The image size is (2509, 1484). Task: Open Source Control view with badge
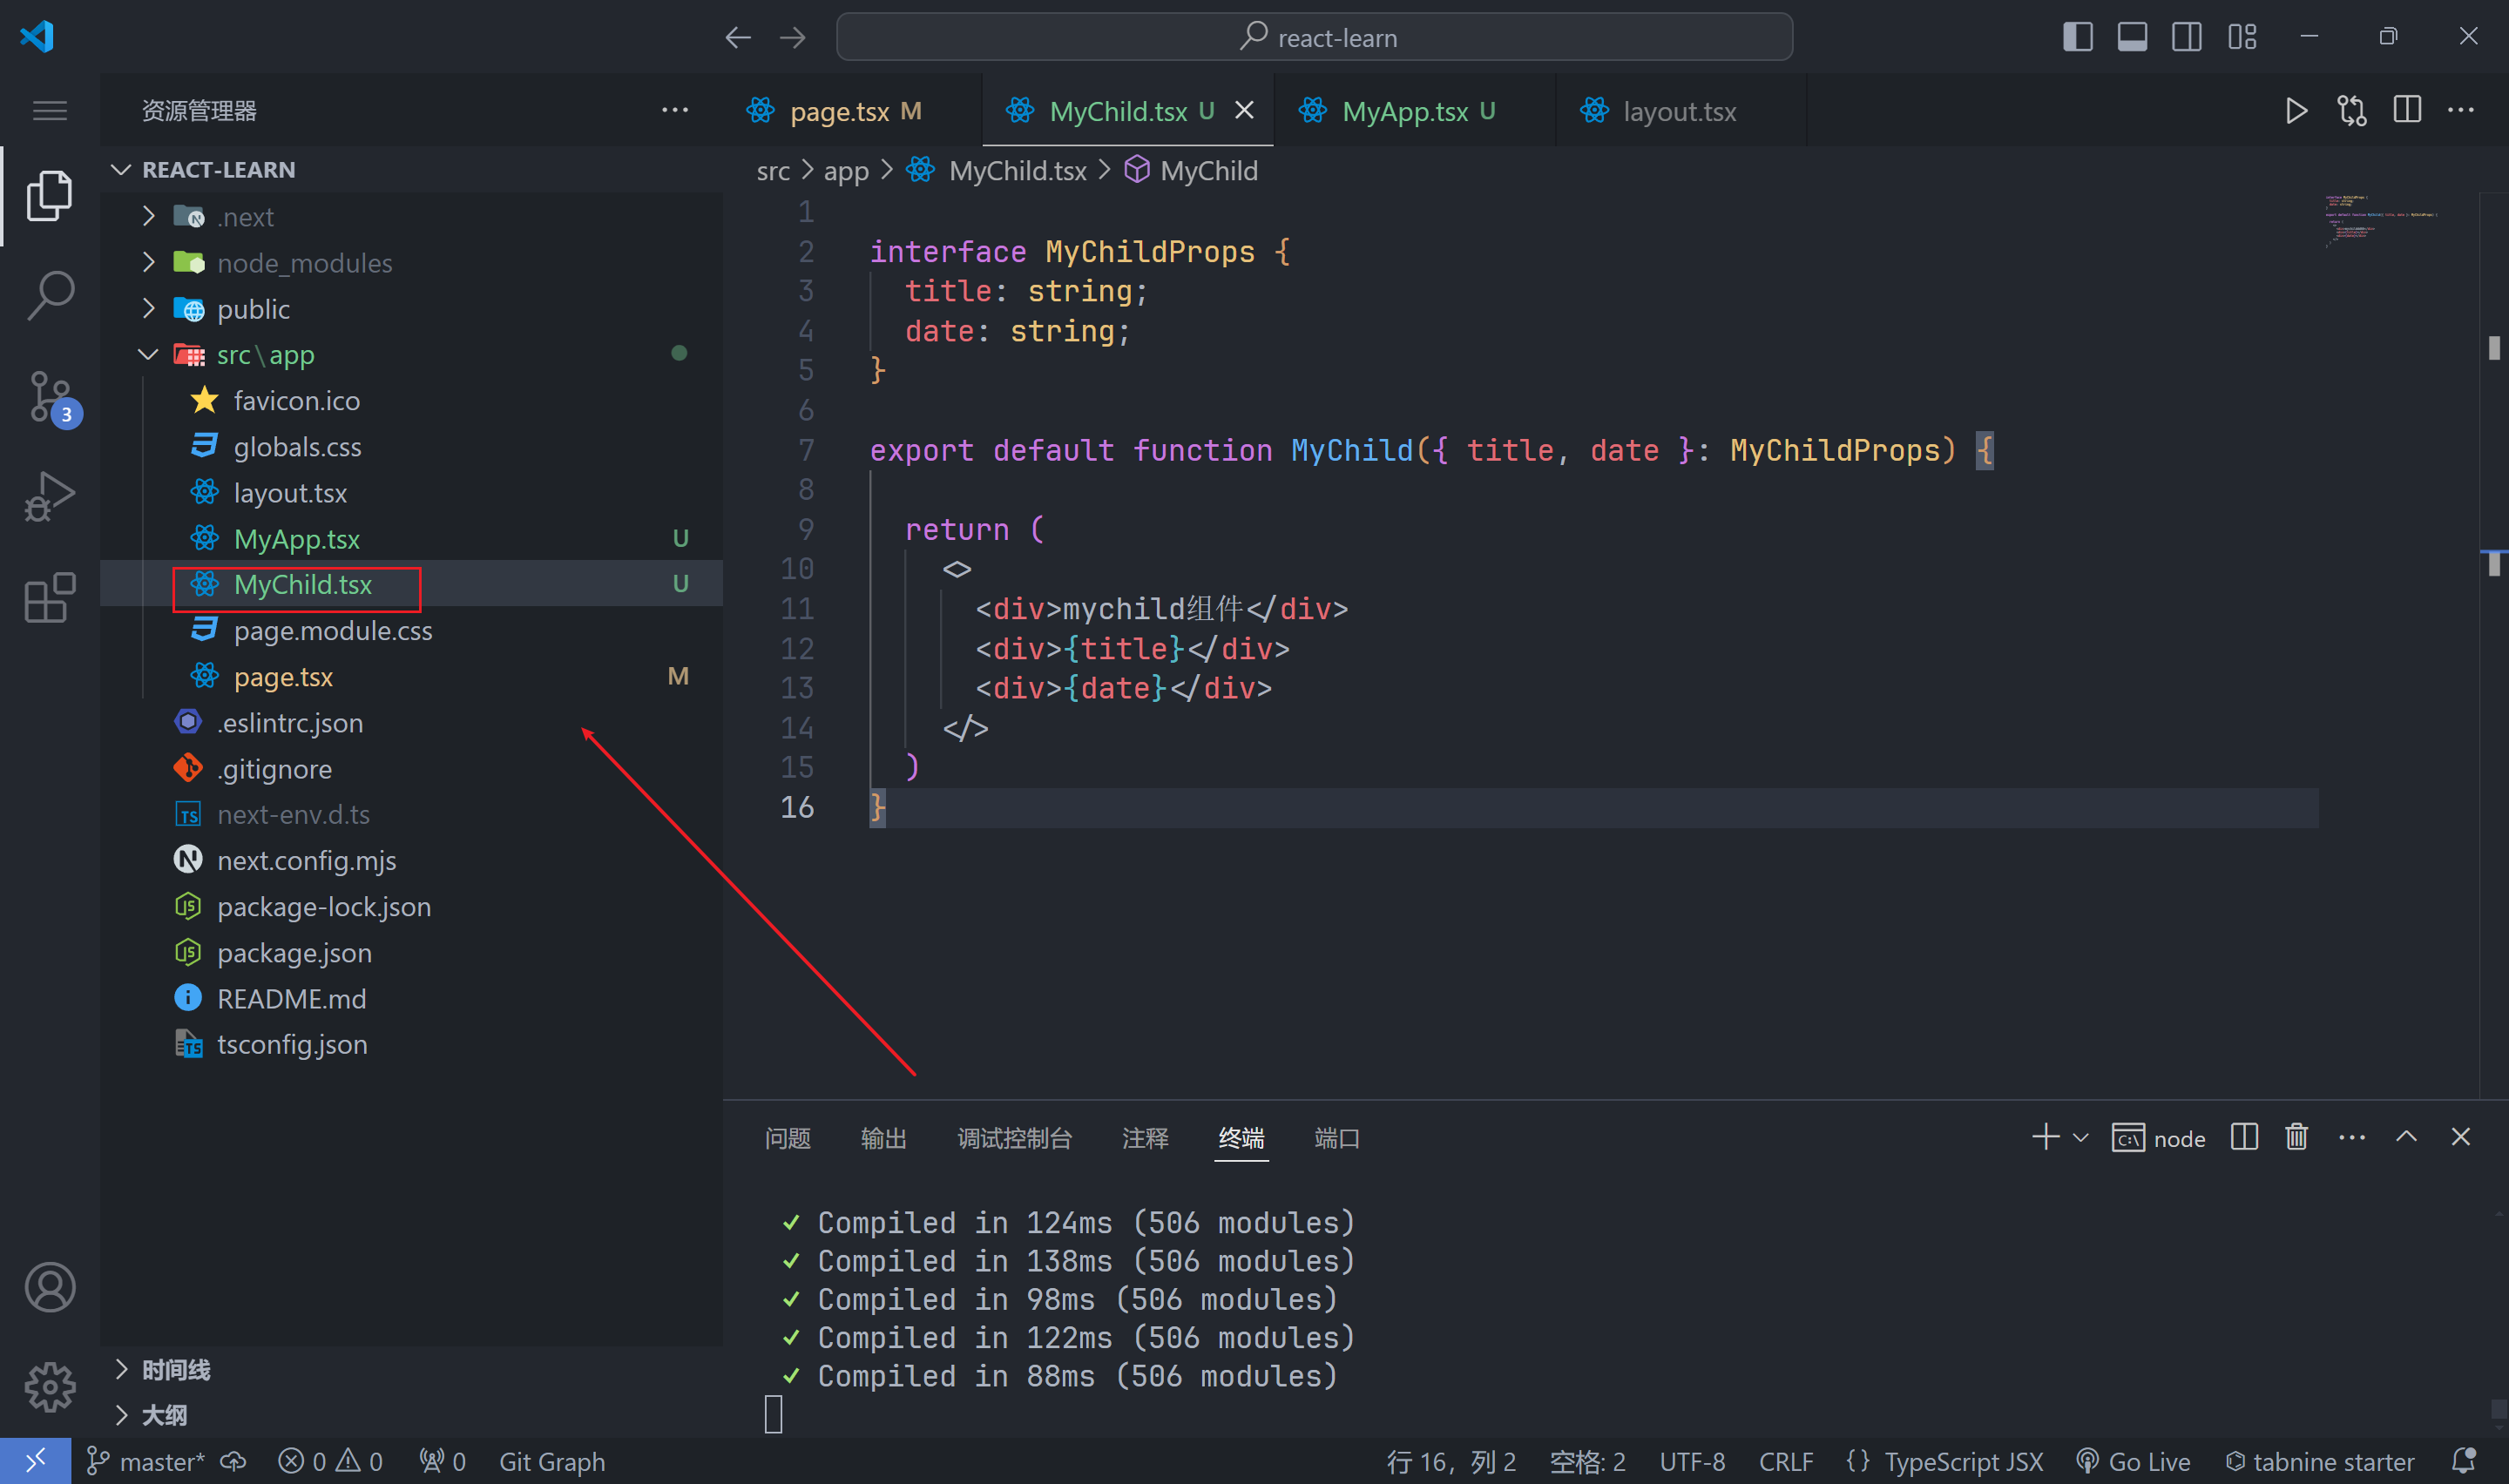pos(50,397)
